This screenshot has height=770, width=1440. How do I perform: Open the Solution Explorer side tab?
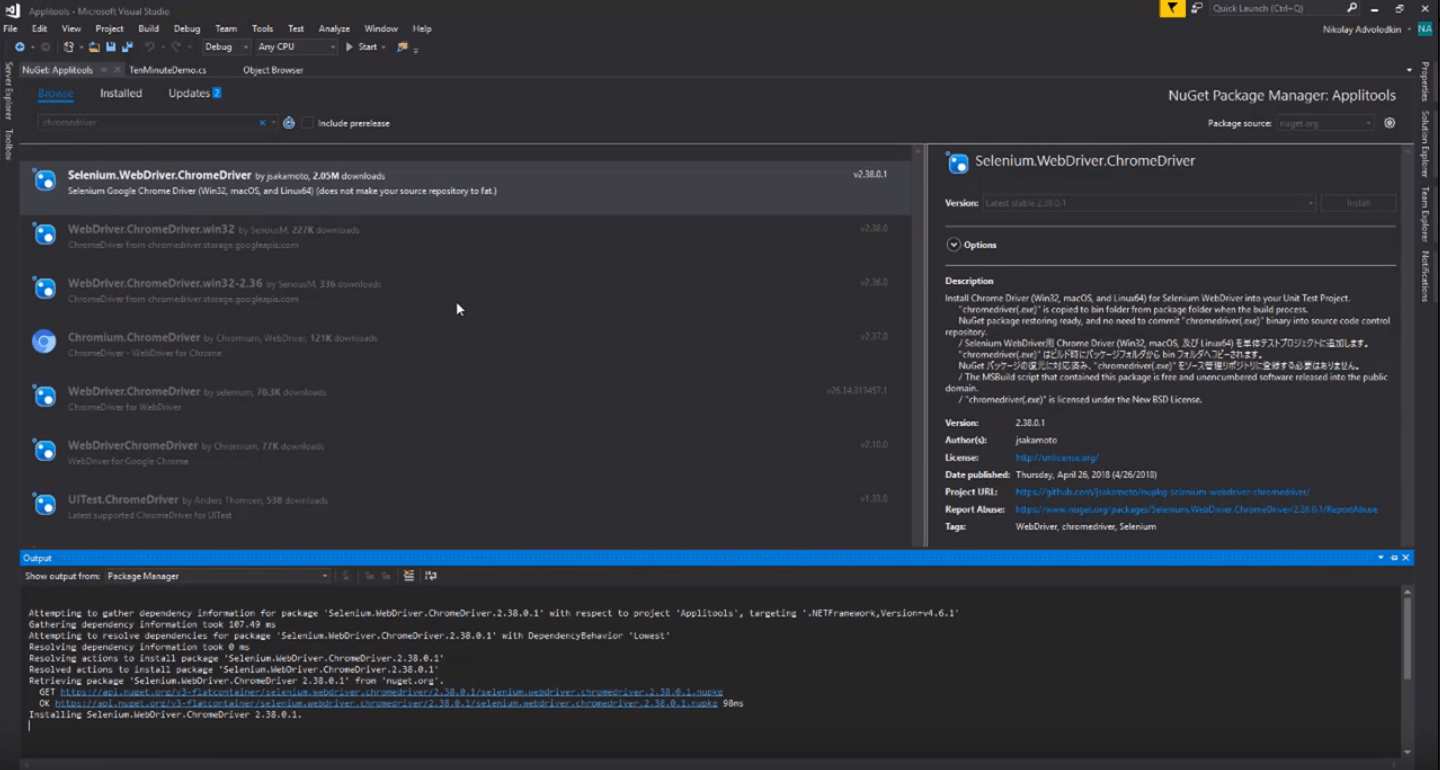pyautogui.click(x=1426, y=143)
